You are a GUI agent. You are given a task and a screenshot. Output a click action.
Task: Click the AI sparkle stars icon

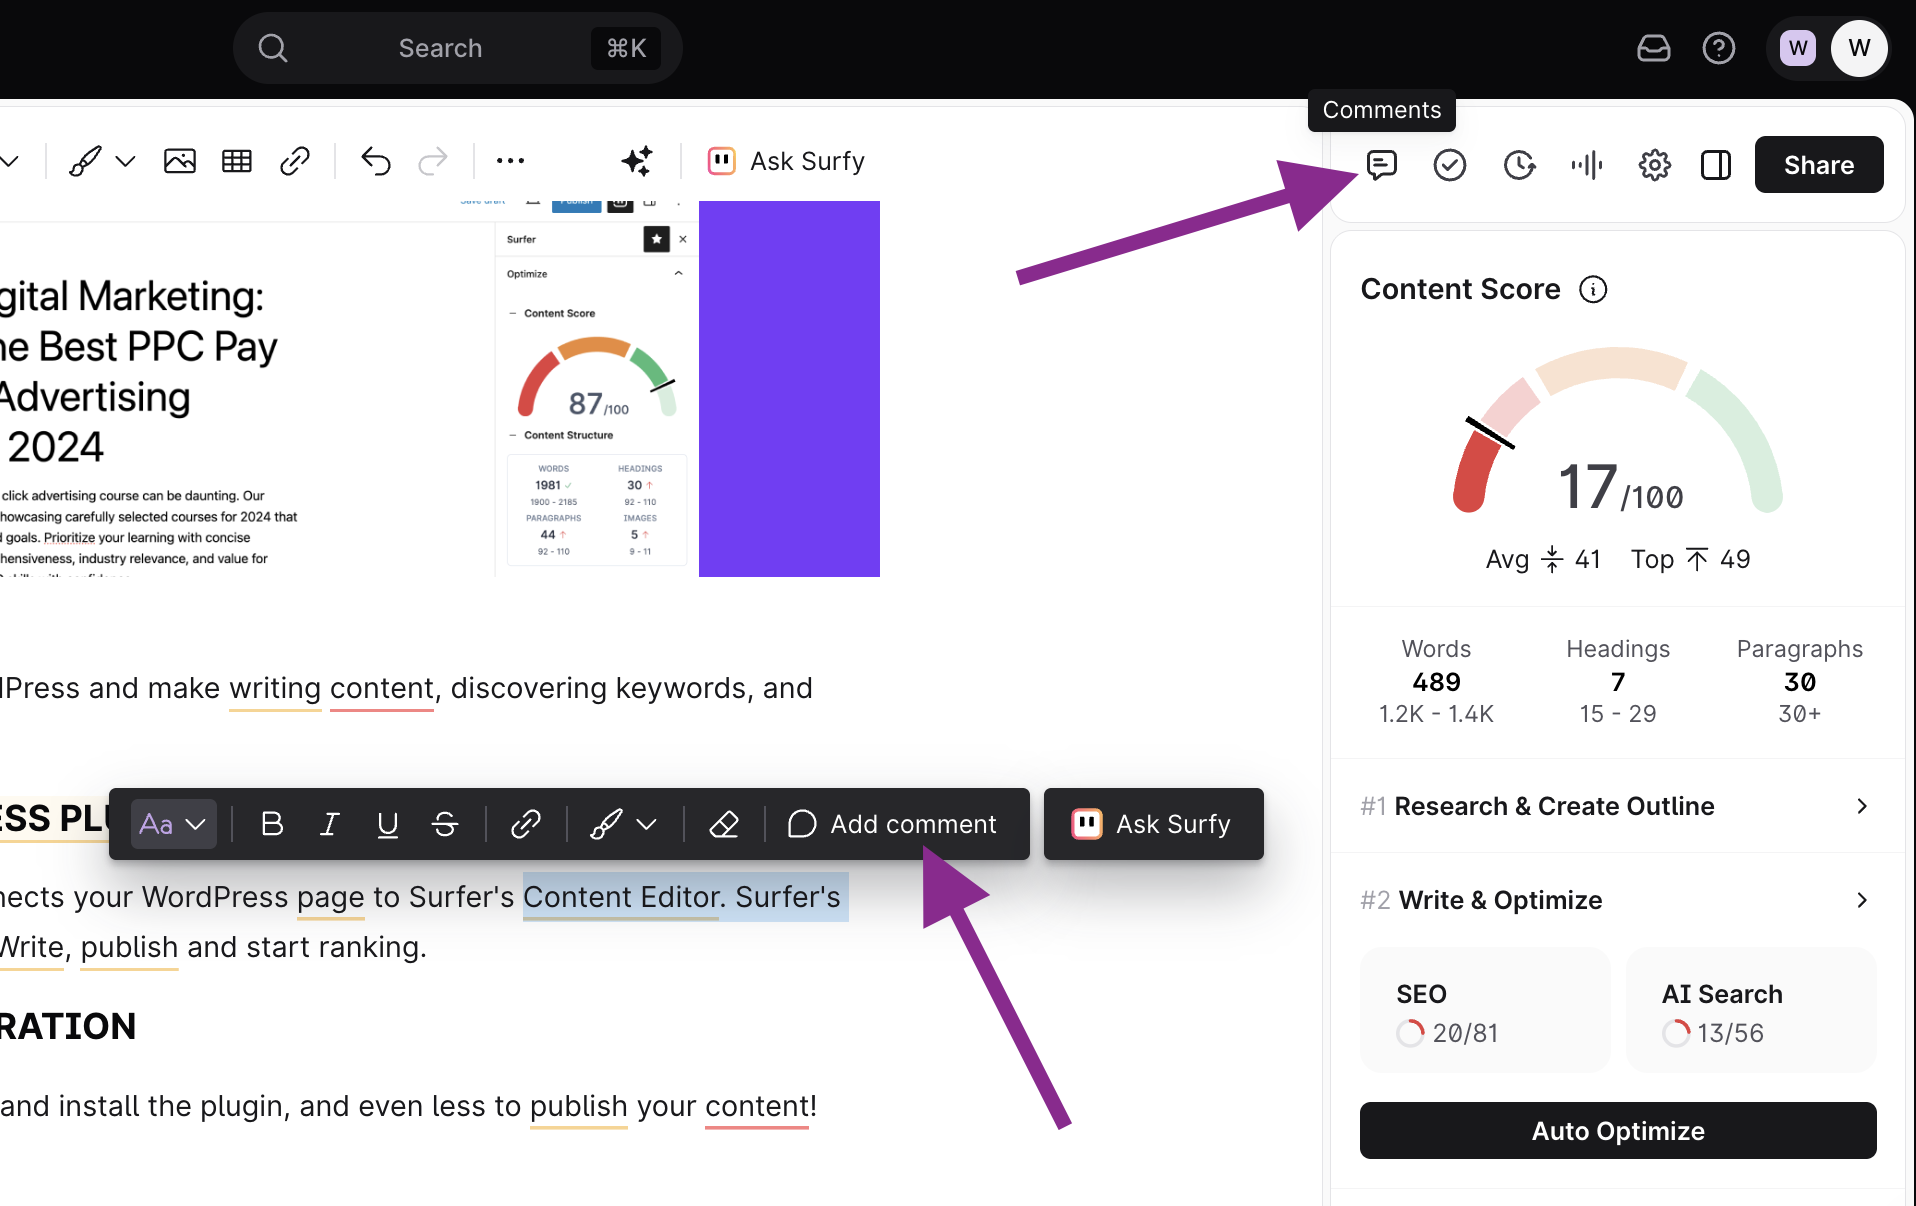[x=637, y=161]
